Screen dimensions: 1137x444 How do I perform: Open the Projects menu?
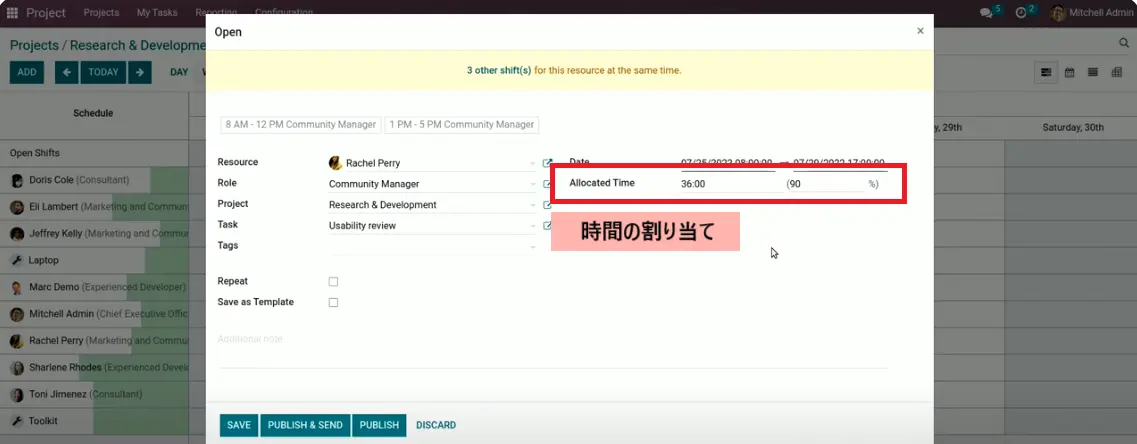[102, 12]
